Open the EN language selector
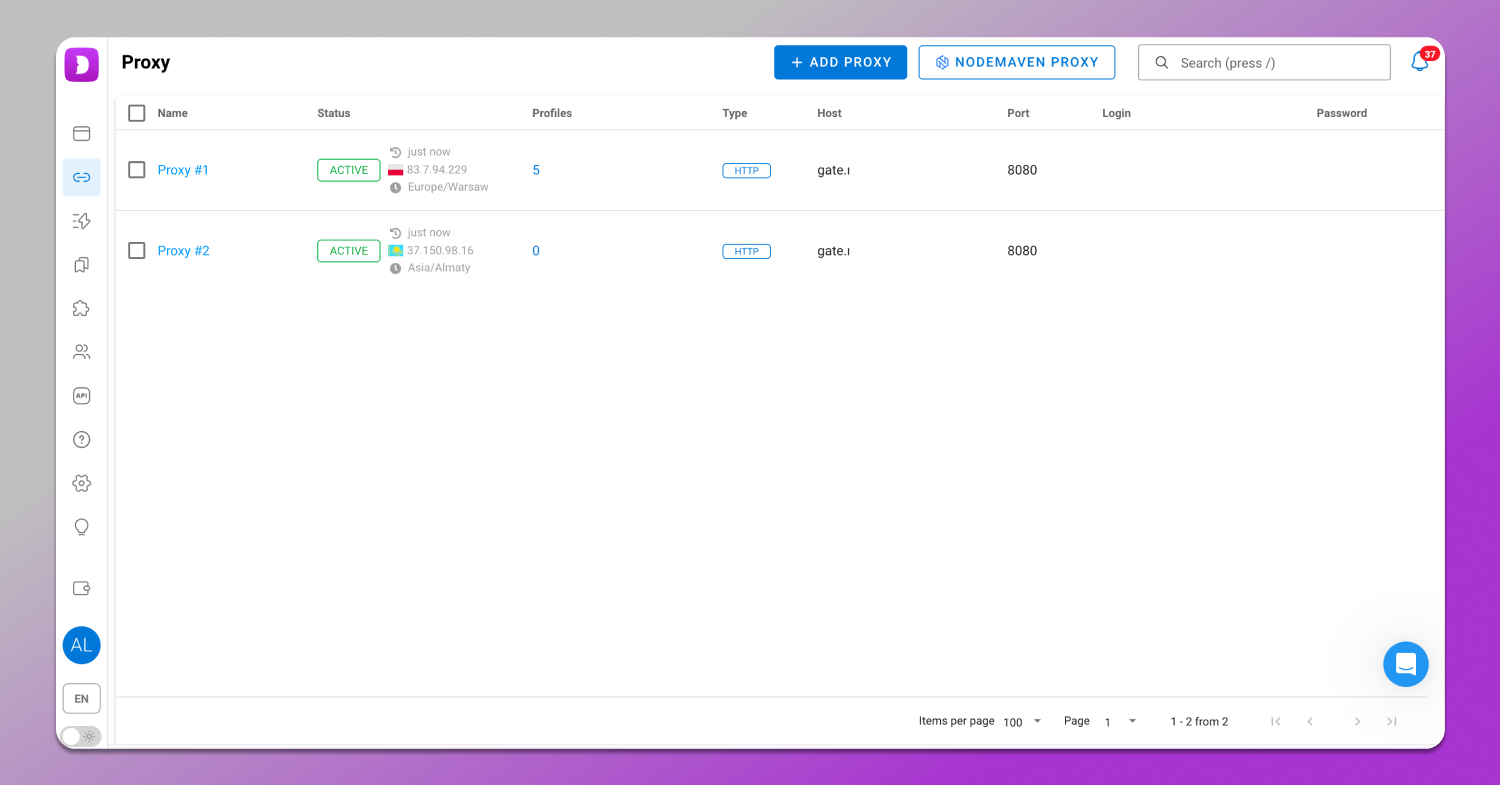 pyautogui.click(x=82, y=699)
